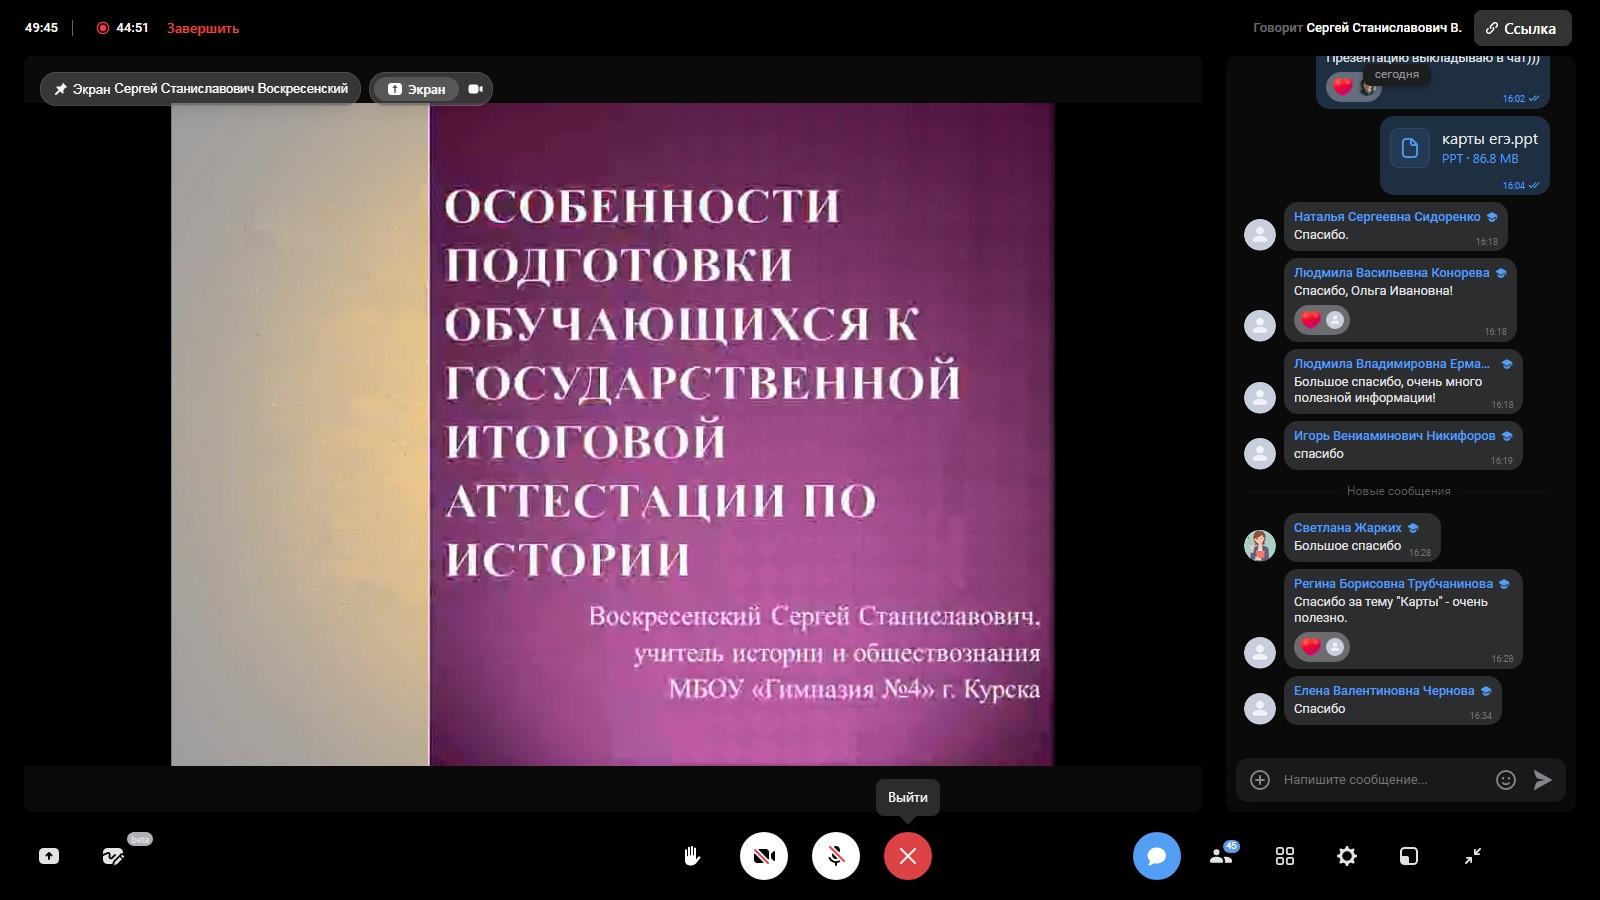Click the message 'Спасибо, Ольга Ивановна!'
This screenshot has height=900, width=1600.
[1373, 290]
